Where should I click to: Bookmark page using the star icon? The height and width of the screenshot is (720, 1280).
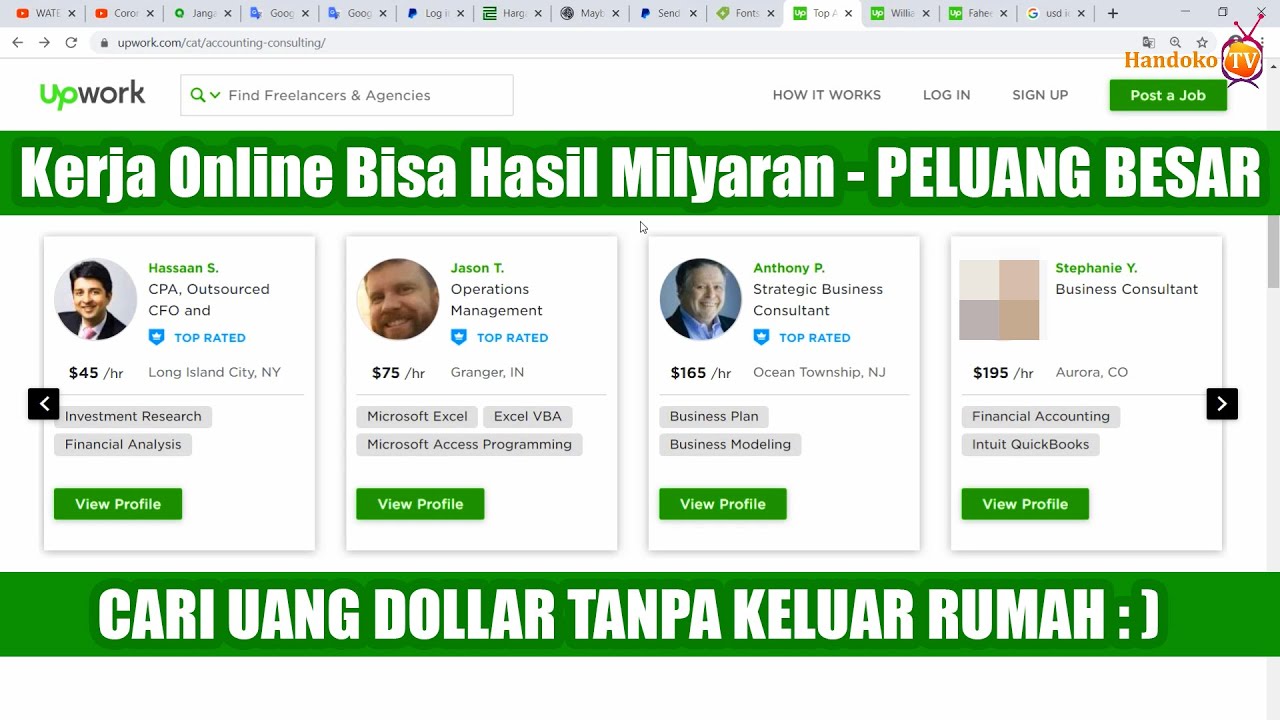(1202, 43)
